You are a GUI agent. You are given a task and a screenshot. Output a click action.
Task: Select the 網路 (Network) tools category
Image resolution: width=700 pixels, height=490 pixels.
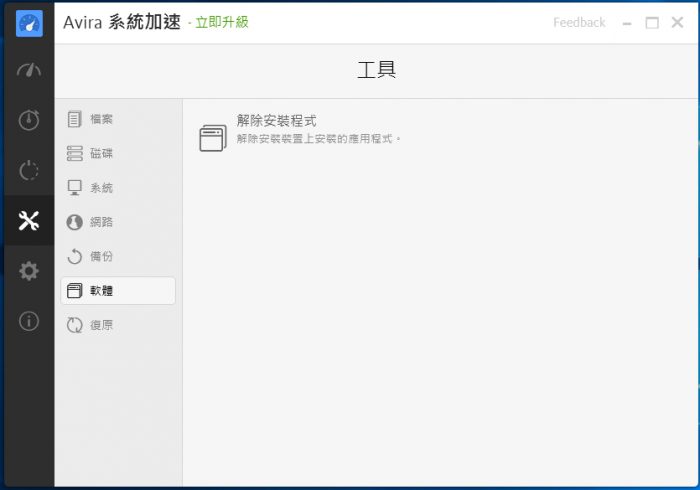tap(118, 222)
